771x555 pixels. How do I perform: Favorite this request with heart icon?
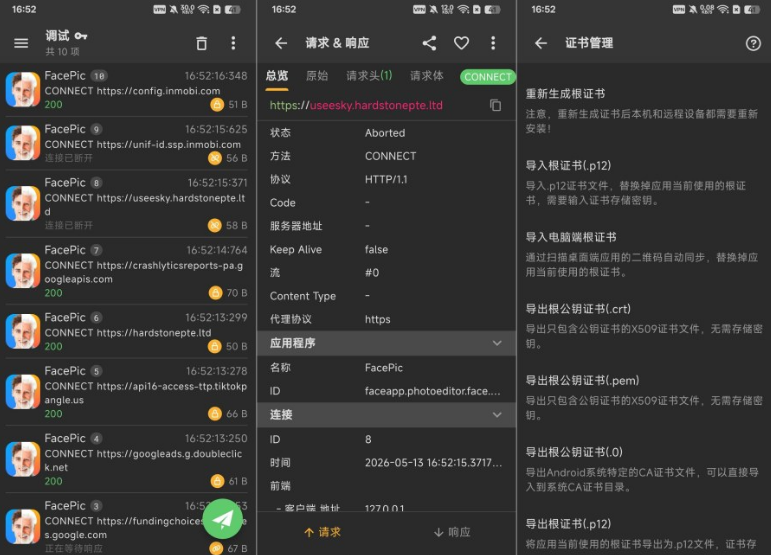coord(461,43)
